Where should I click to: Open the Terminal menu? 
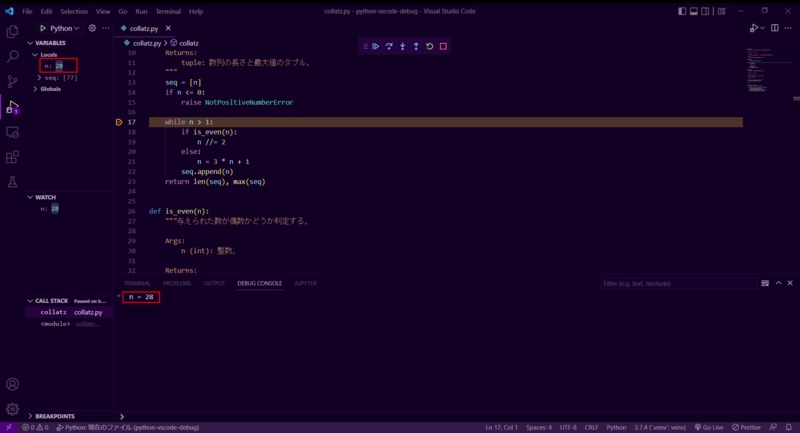tap(168, 11)
